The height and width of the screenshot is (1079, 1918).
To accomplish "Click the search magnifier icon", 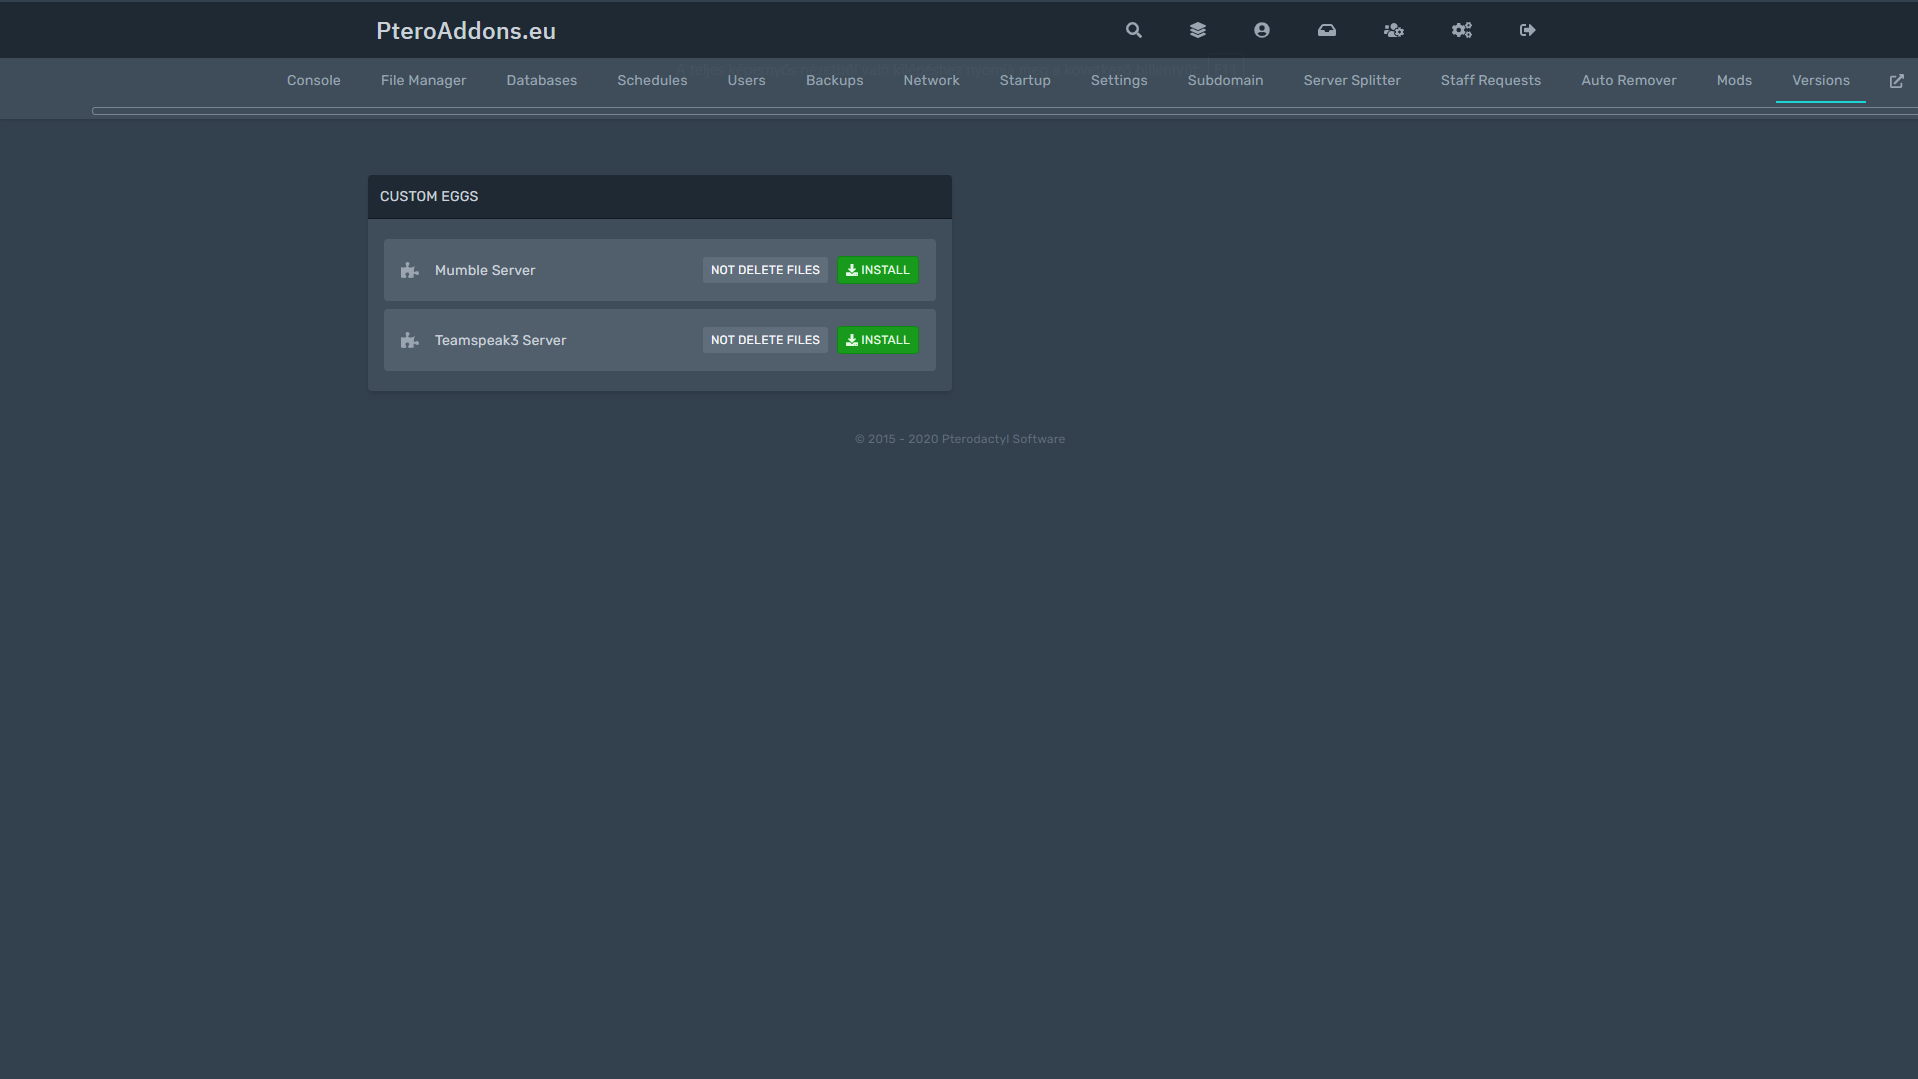I will [1133, 30].
